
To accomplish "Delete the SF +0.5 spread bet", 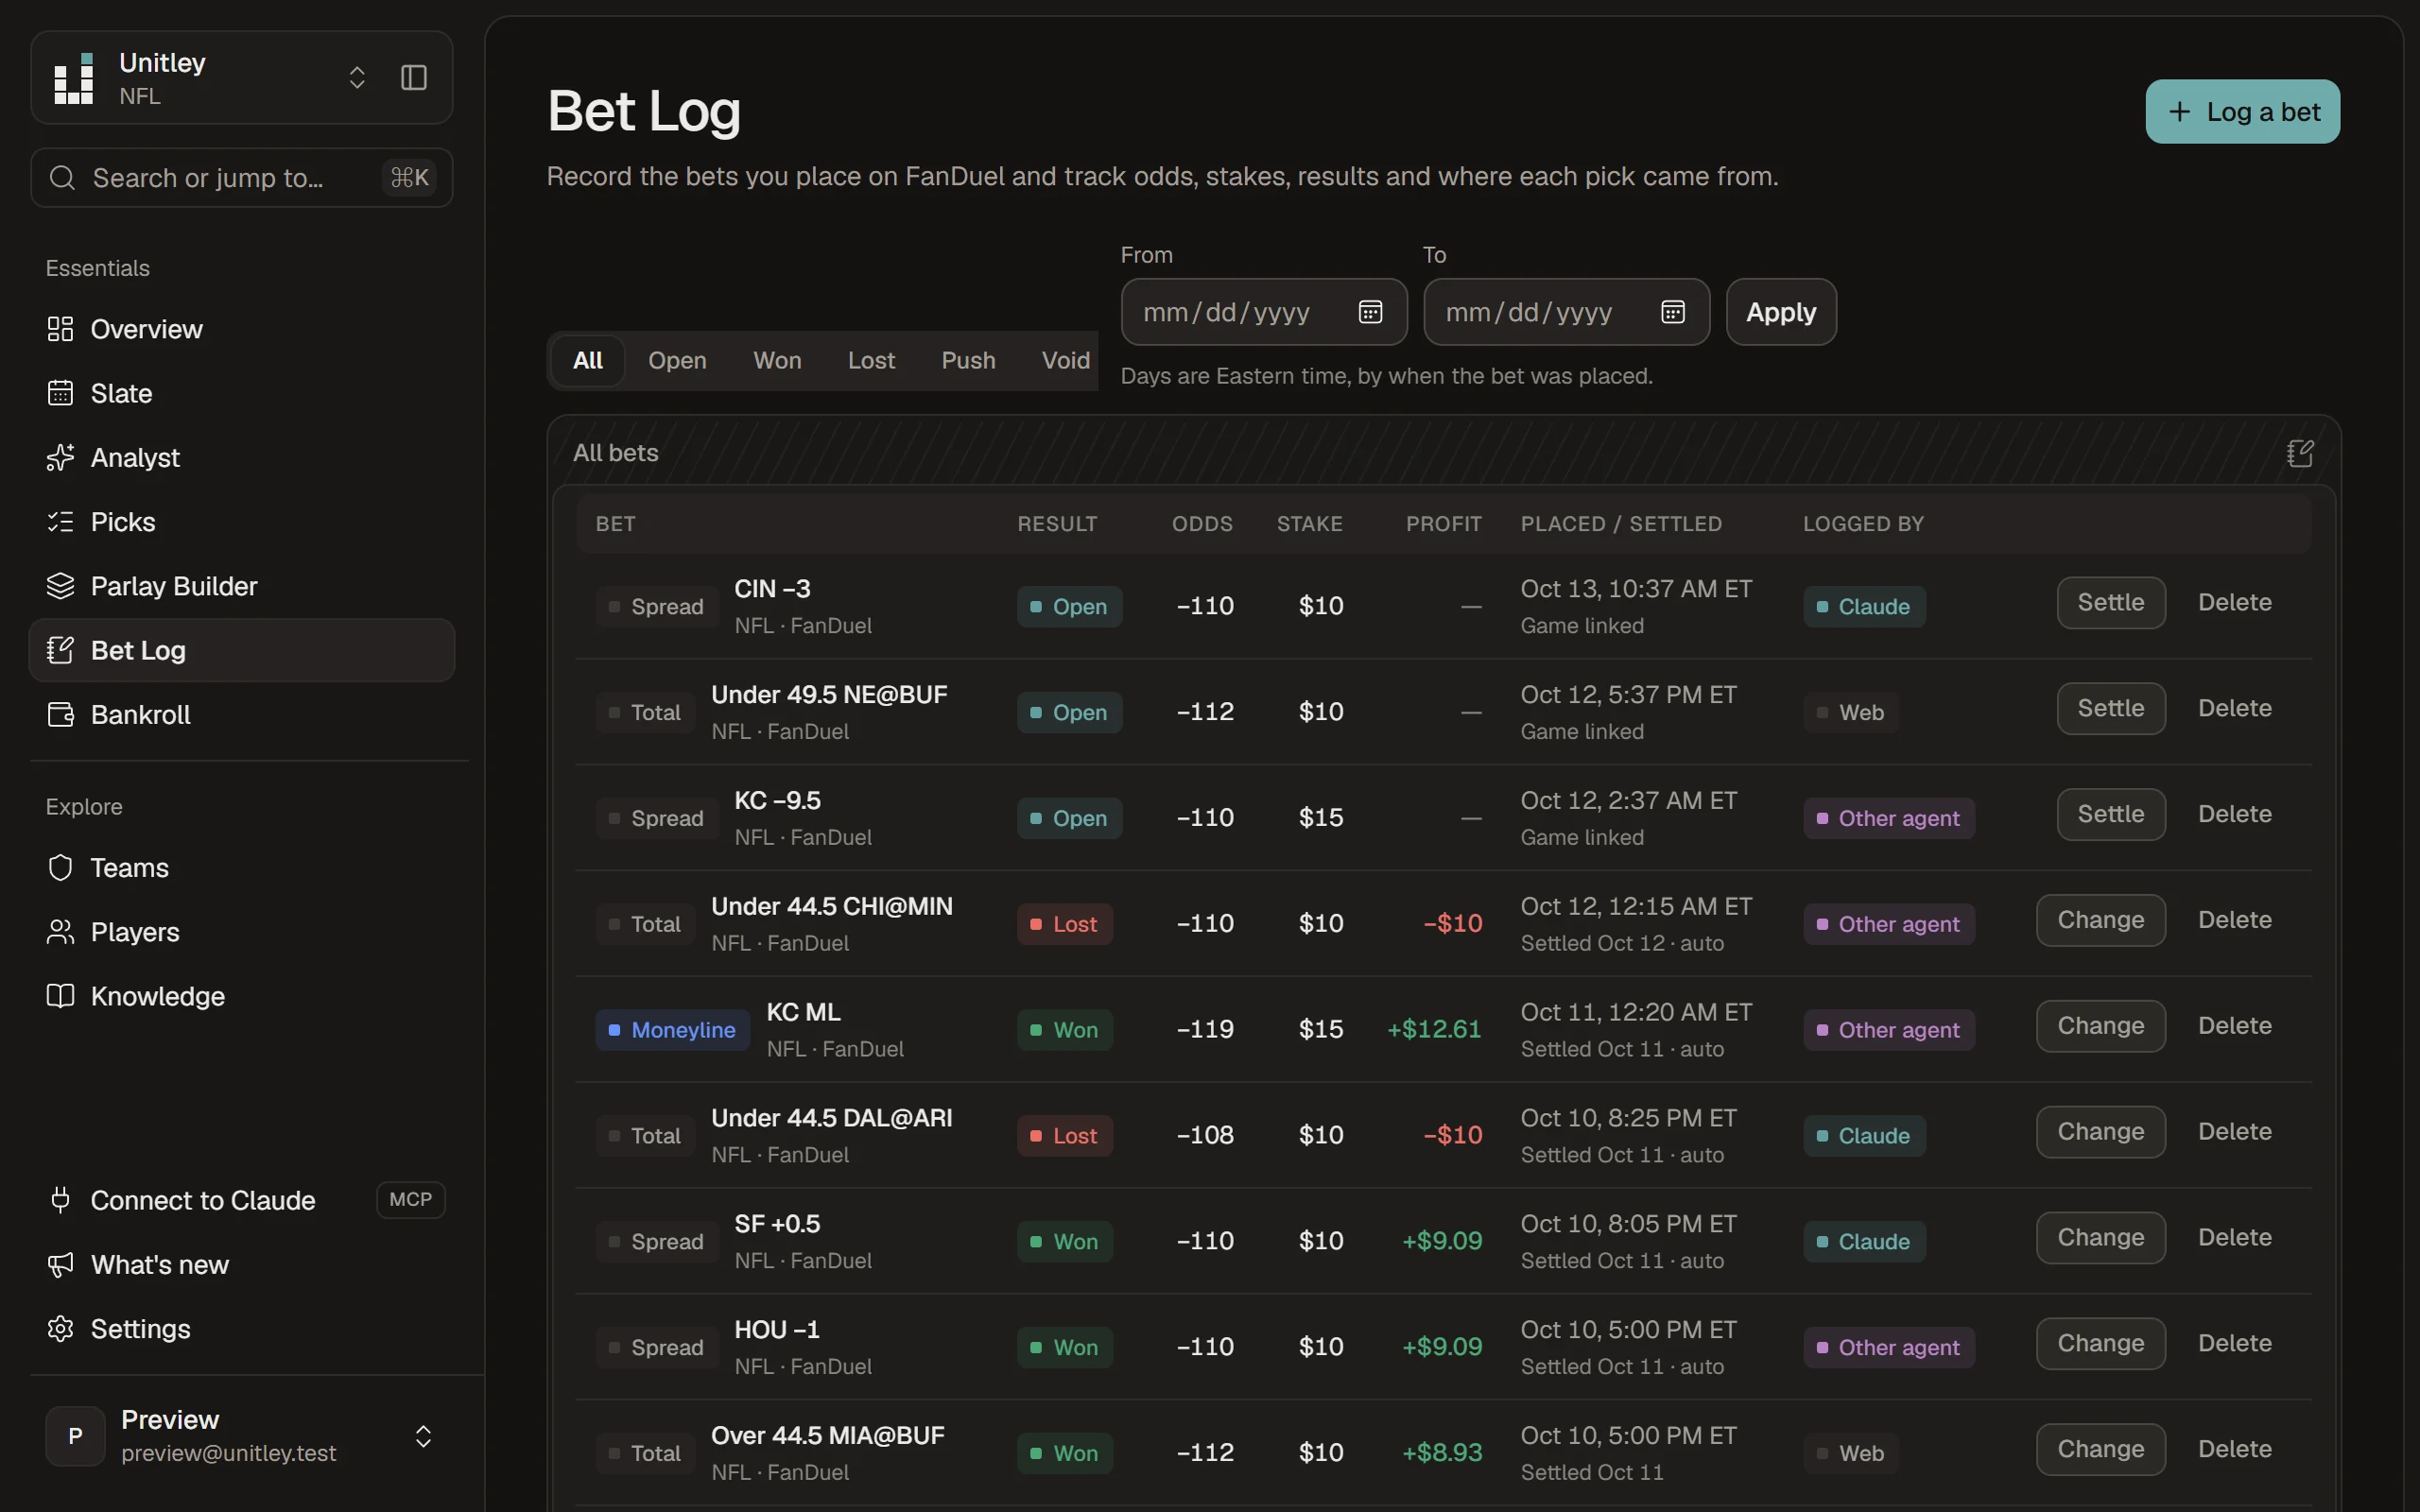I will pos(2234,1237).
